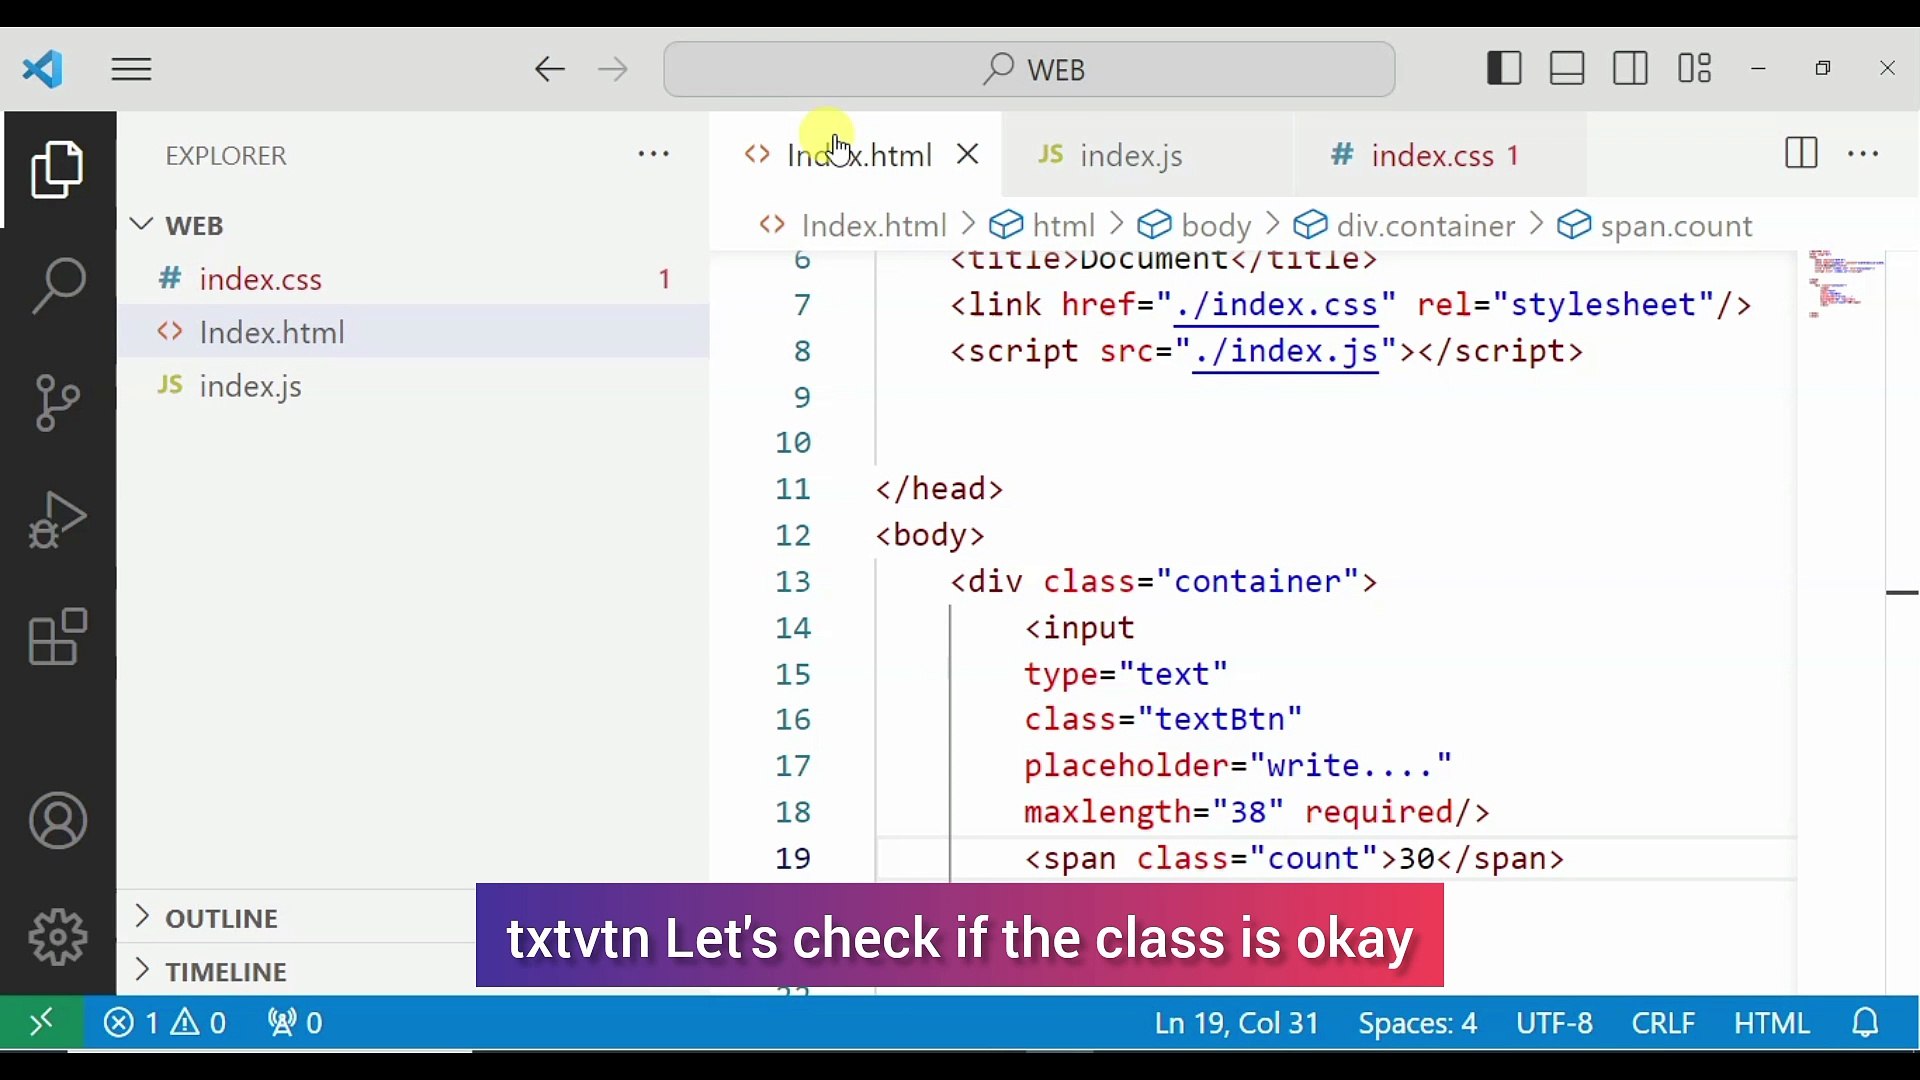Open the Manage gear menu
The height and width of the screenshot is (1080, 1920).
pyautogui.click(x=58, y=937)
